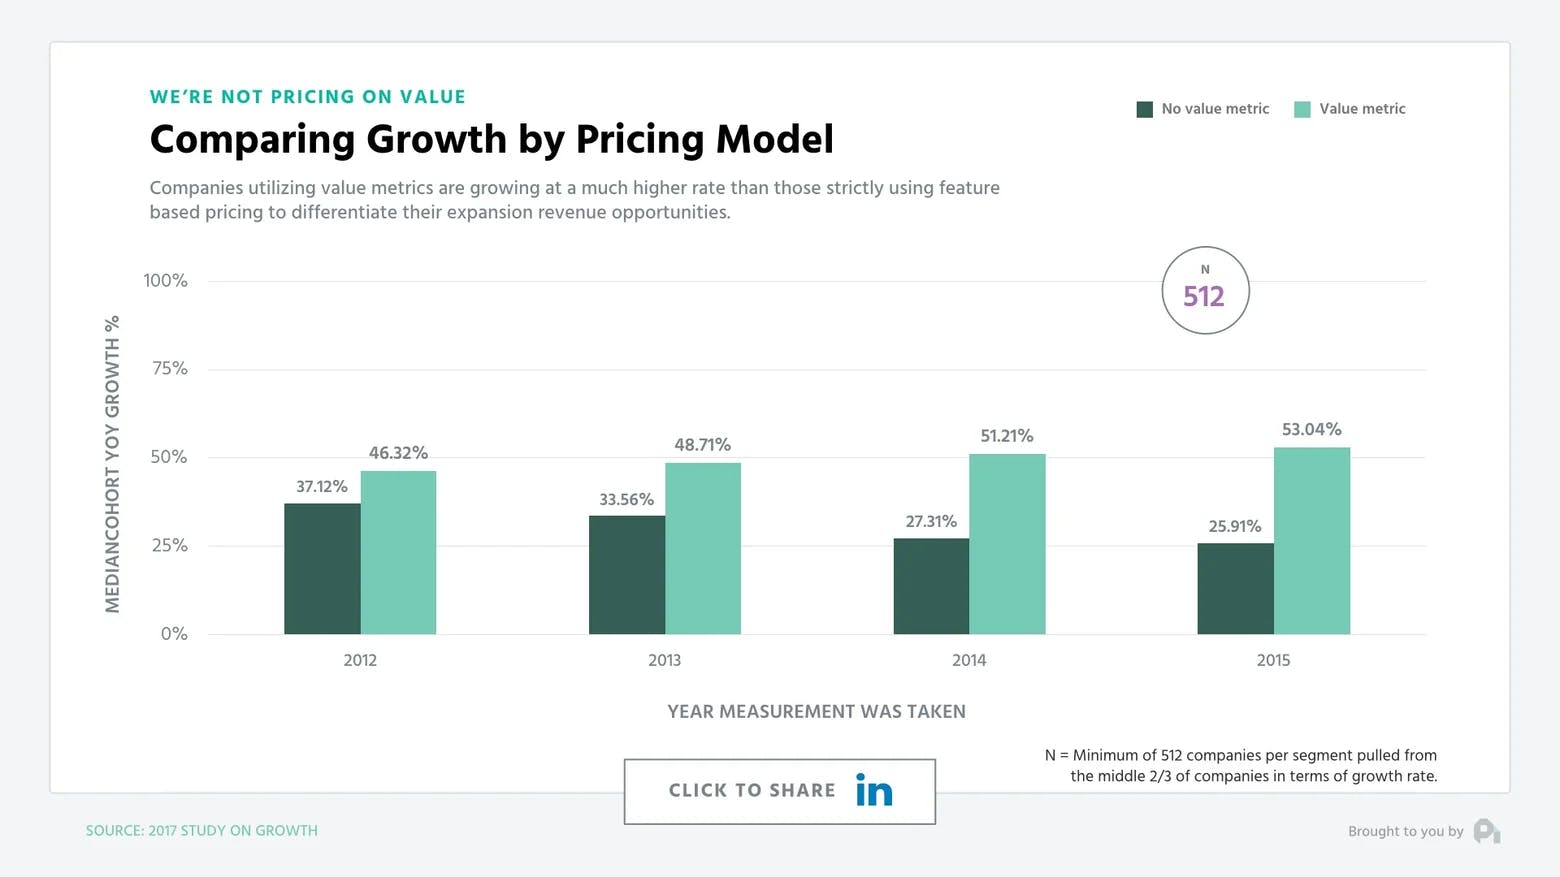The width and height of the screenshot is (1560, 877).
Task: Select the 2012 No value metric bar
Action: [322, 568]
